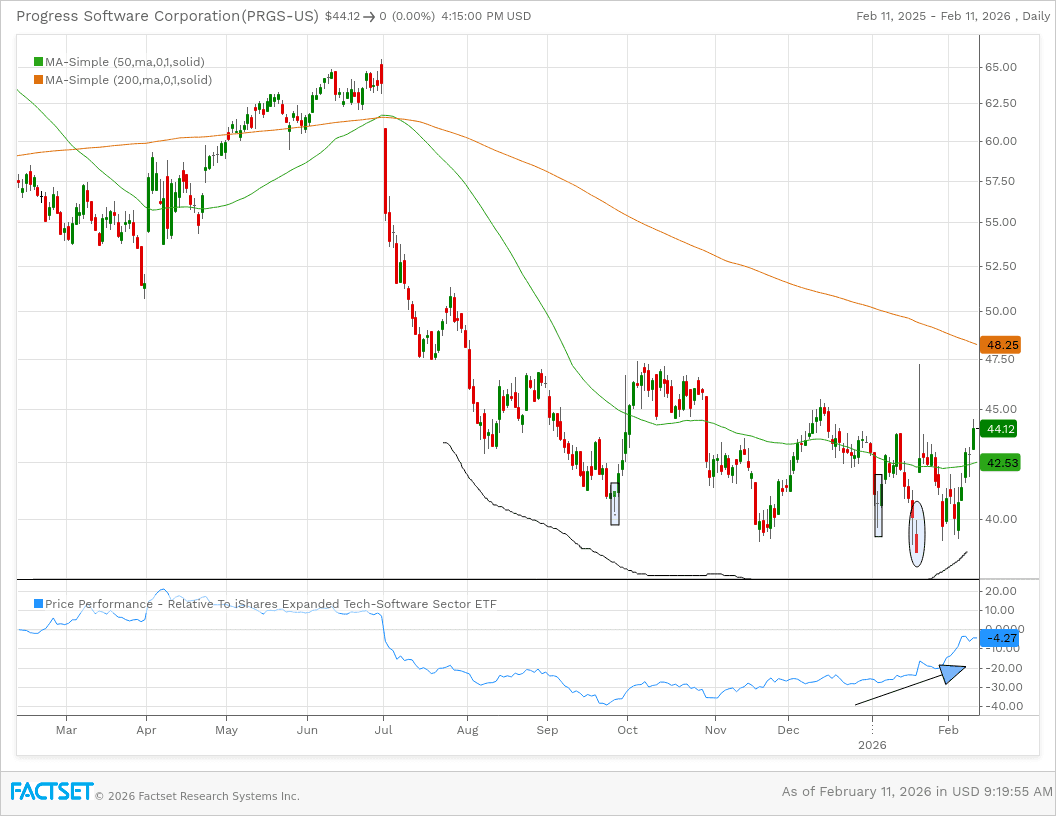
Task: Click the Apr month label on time axis
Action: click(x=146, y=730)
